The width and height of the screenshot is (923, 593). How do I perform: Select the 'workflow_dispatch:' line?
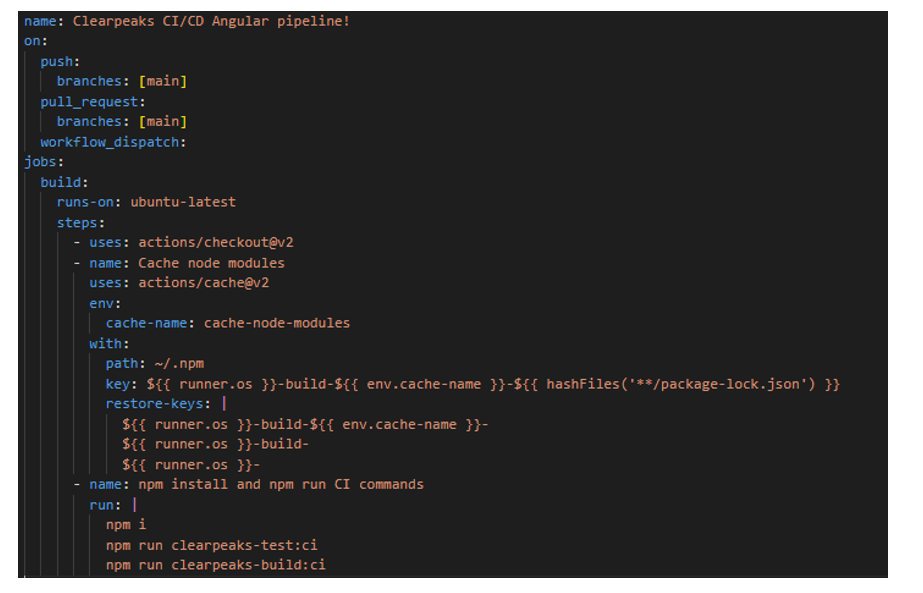(113, 142)
